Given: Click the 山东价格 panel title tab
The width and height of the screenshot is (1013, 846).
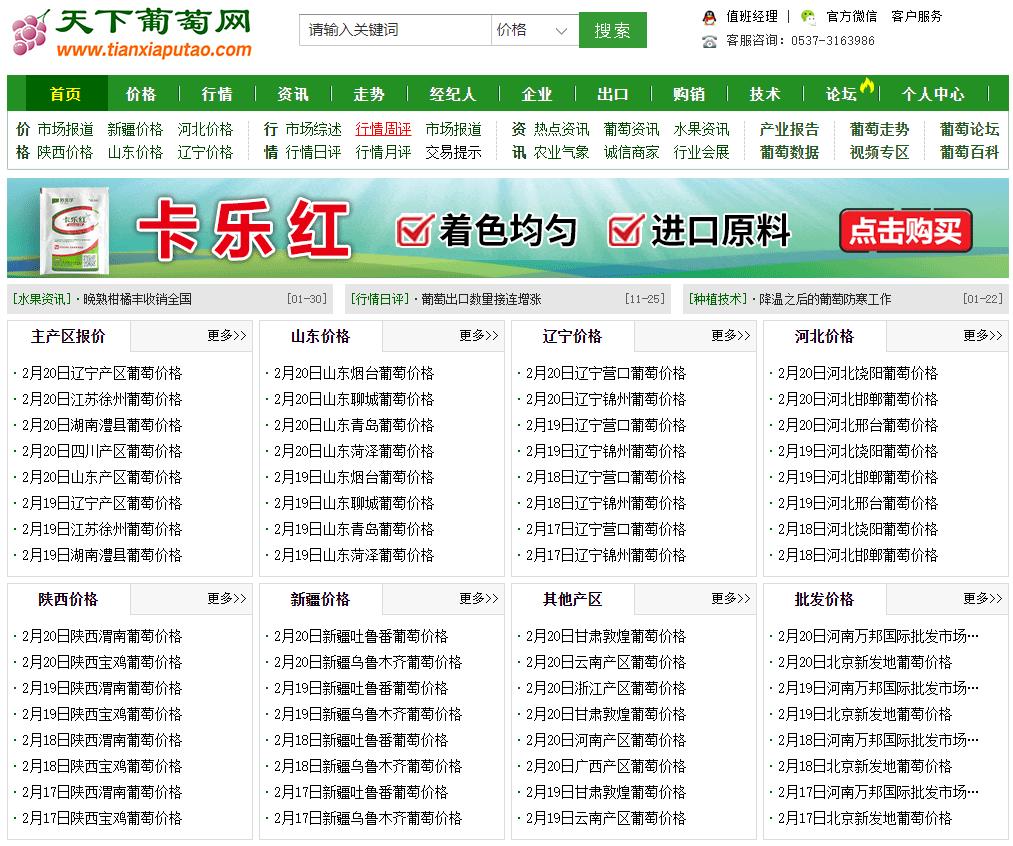Looking at the screenshot, I should (x=320, y=336).
